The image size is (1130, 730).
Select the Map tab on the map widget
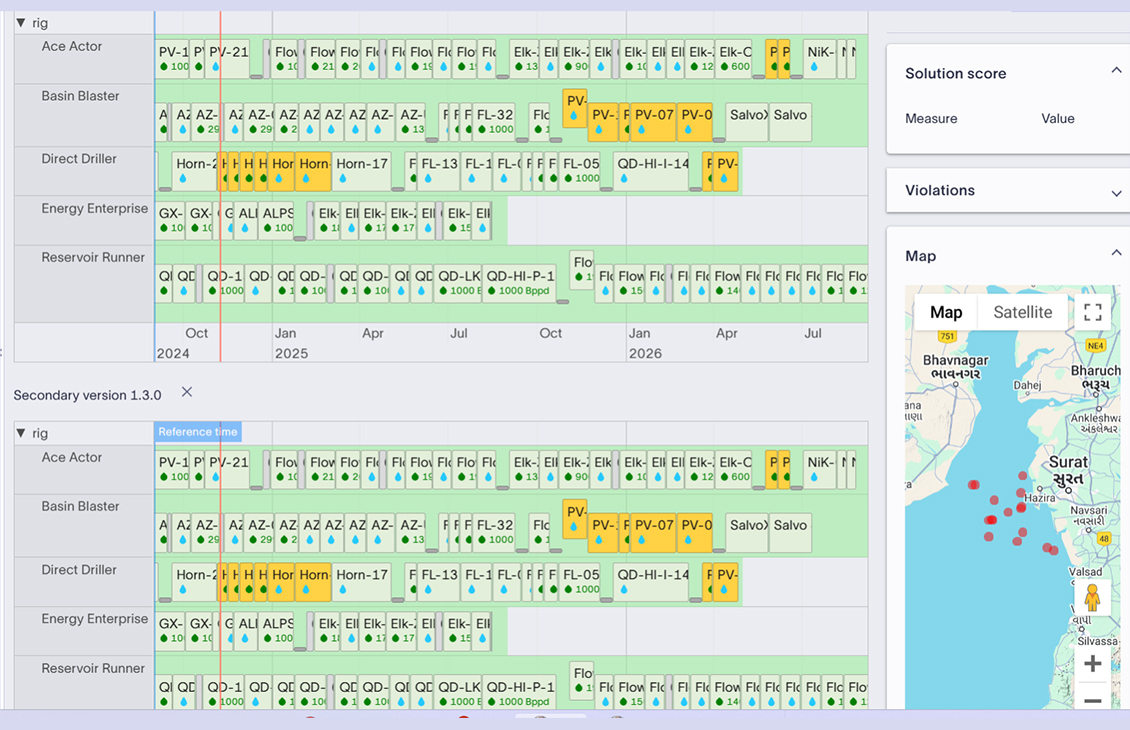click(945, 311)
